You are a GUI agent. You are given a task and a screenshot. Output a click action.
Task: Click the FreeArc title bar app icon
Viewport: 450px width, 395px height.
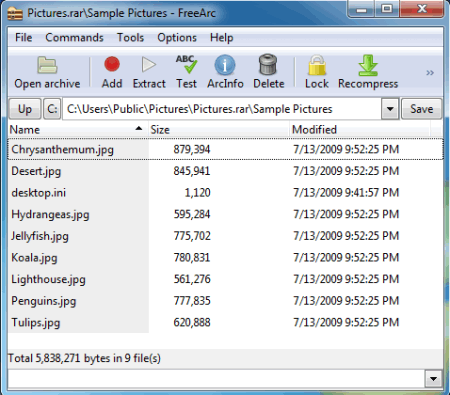(15, 13)
